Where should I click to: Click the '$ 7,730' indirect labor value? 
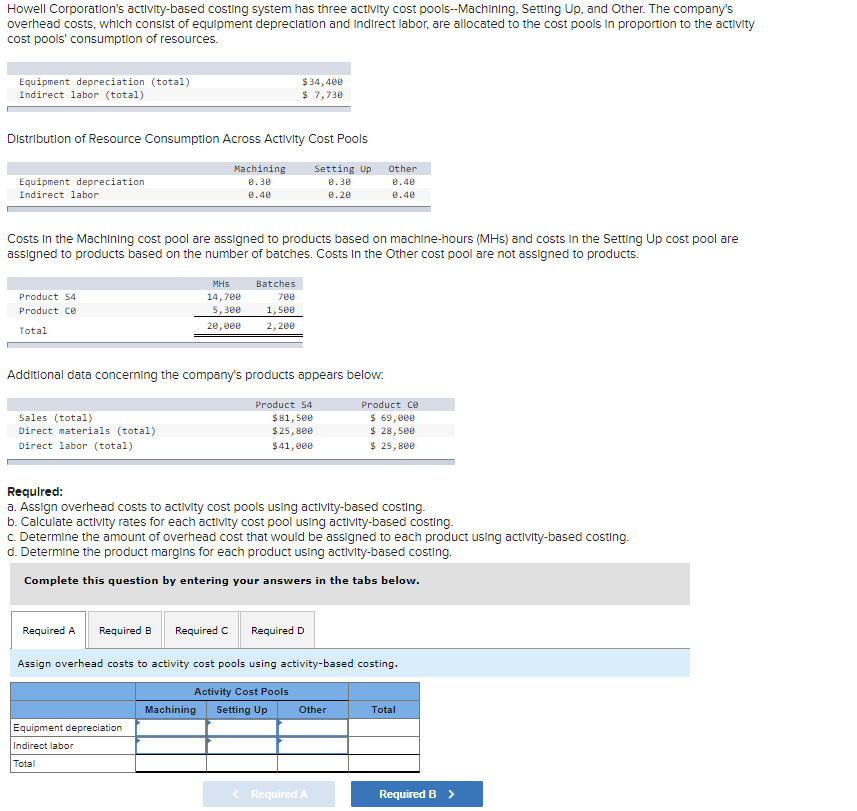(x=322, y=95)
